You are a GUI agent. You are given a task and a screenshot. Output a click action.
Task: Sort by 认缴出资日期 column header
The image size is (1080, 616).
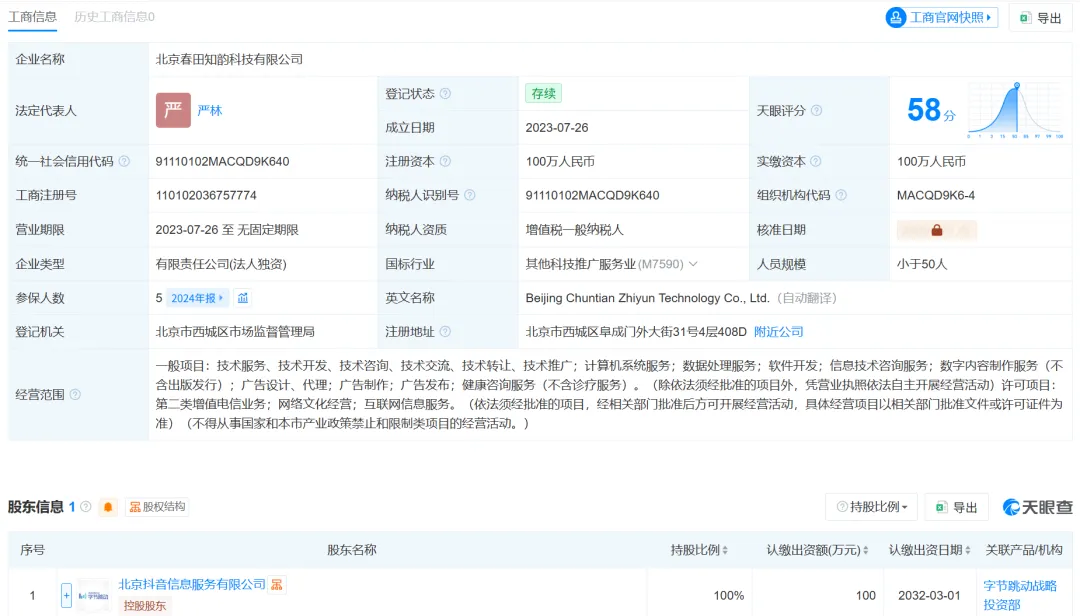point(929,550)
